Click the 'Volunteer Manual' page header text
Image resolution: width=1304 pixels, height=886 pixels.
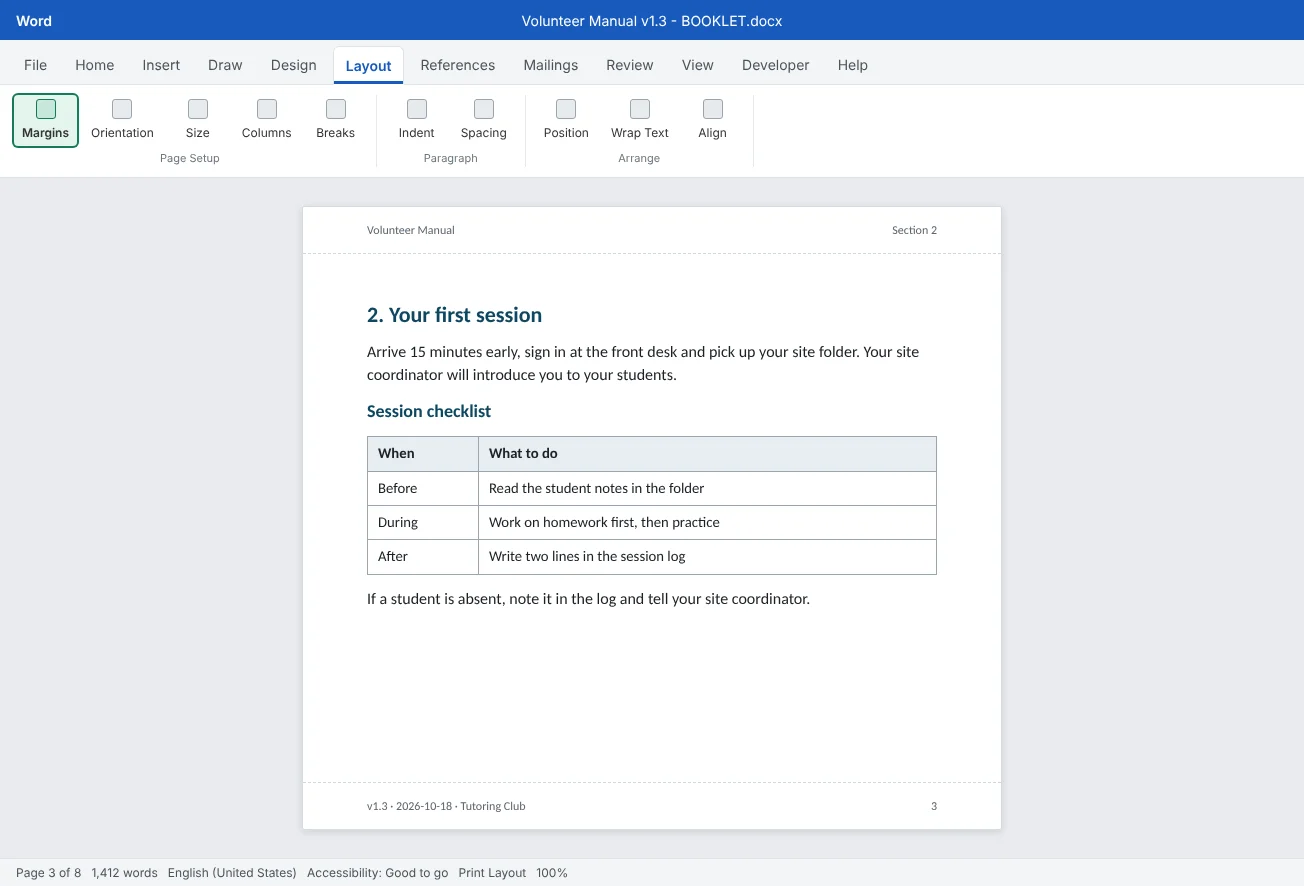click(411, 230)
